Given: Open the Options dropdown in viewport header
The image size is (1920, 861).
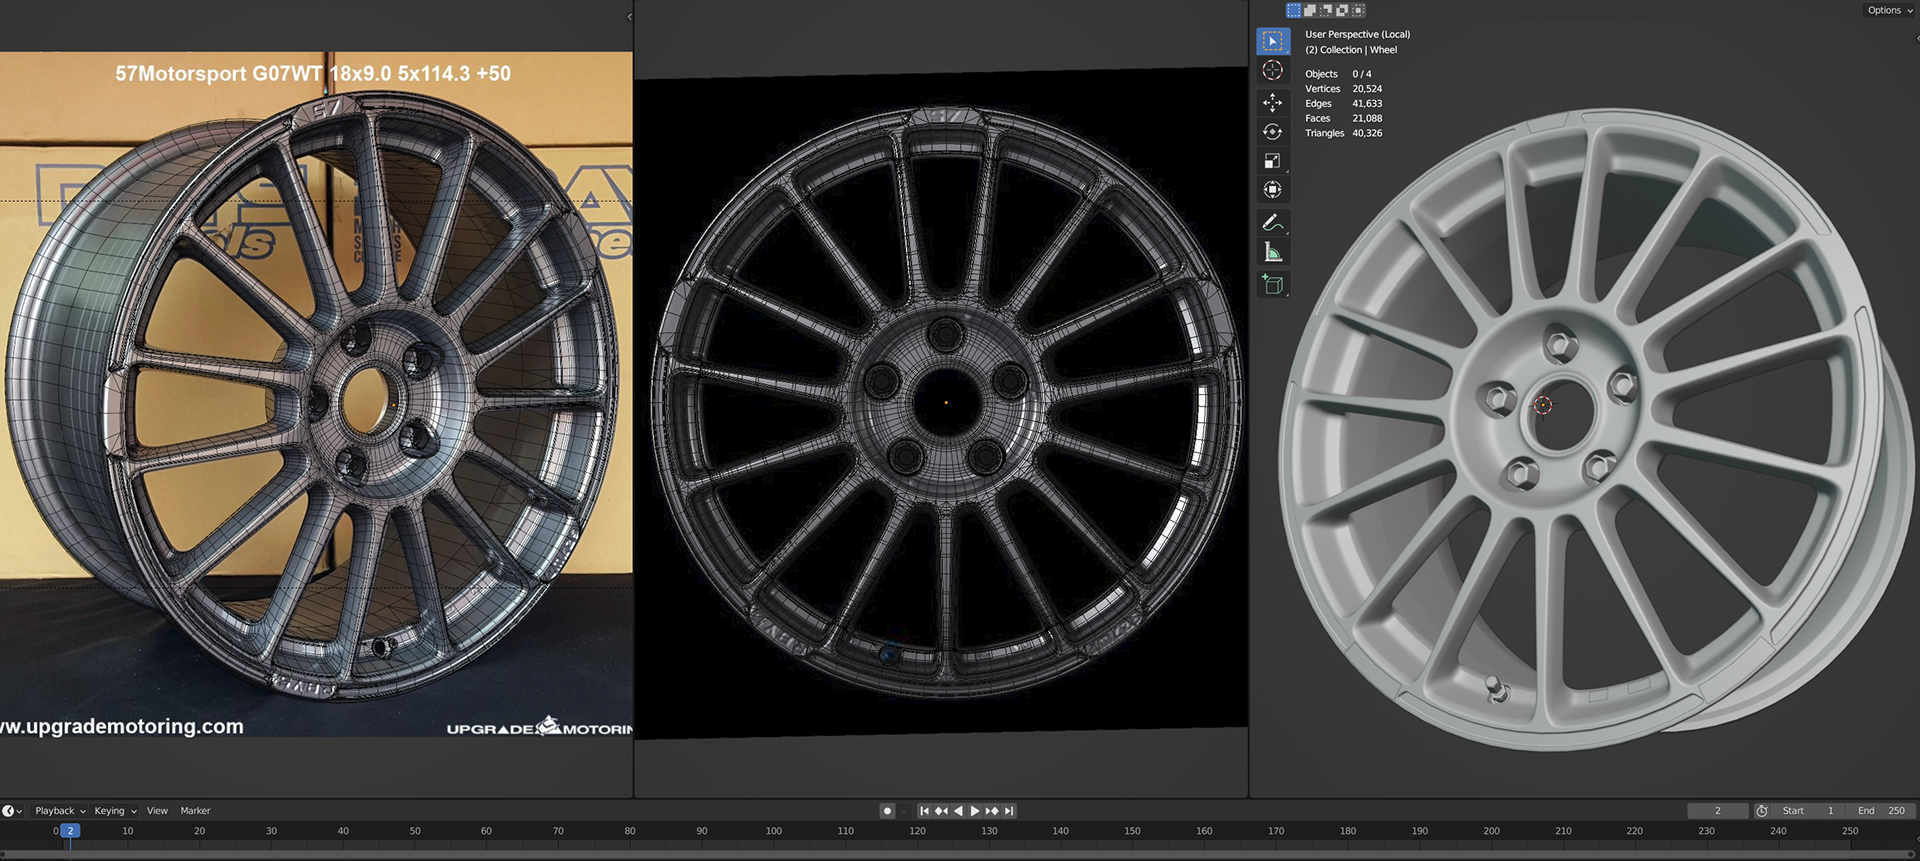Looking at the screenshot, I should point(1889,10).
